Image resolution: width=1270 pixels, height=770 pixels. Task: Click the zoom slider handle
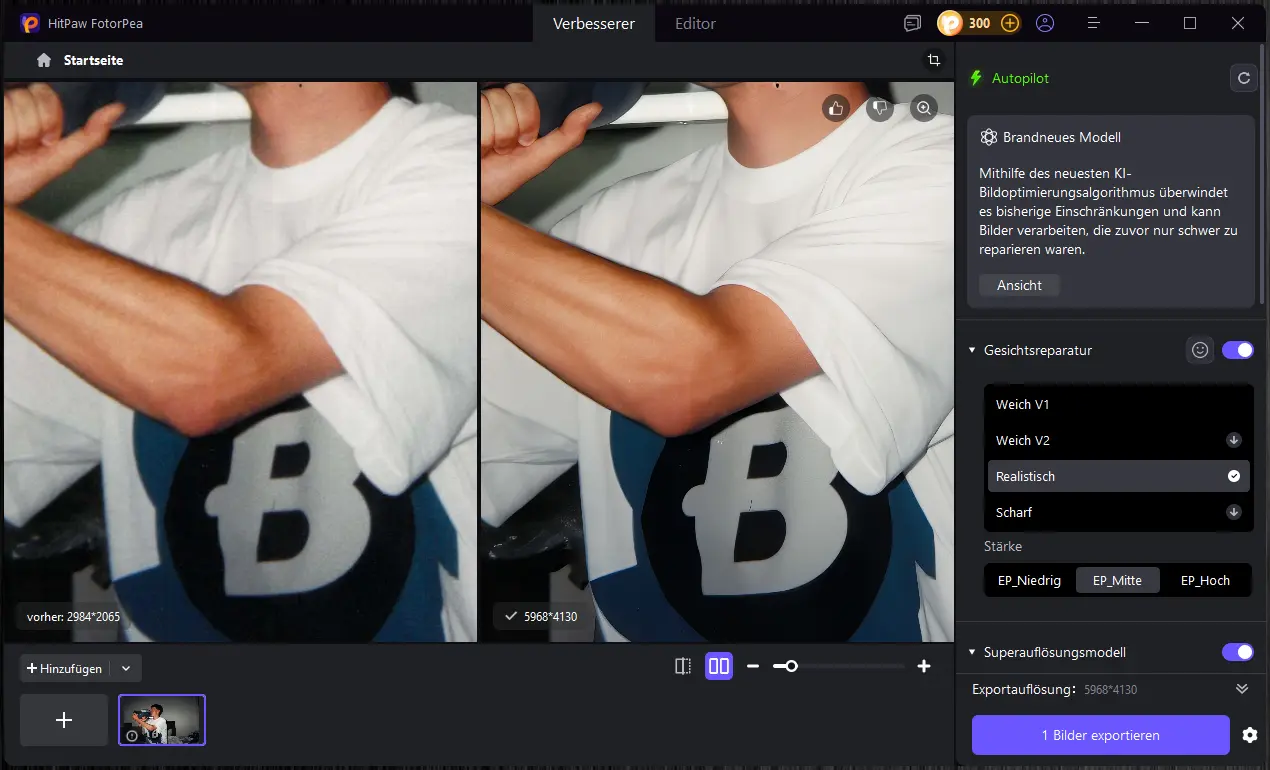pyautogui.click(x=791, y=666)
